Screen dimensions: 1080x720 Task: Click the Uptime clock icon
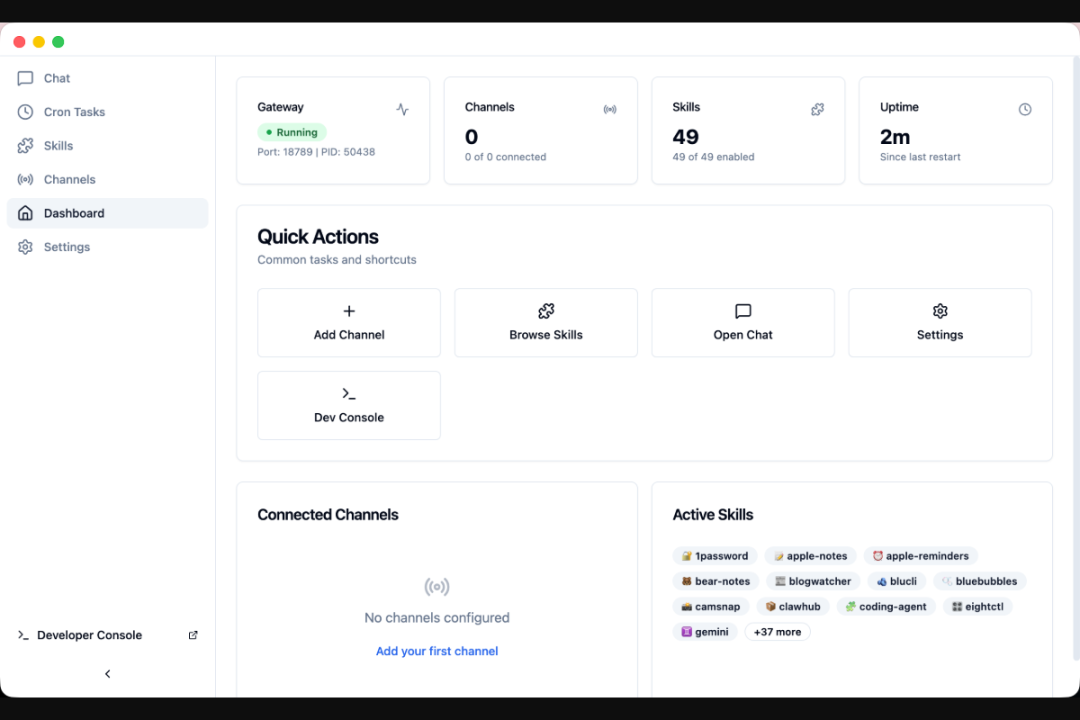pos(1025,109)
